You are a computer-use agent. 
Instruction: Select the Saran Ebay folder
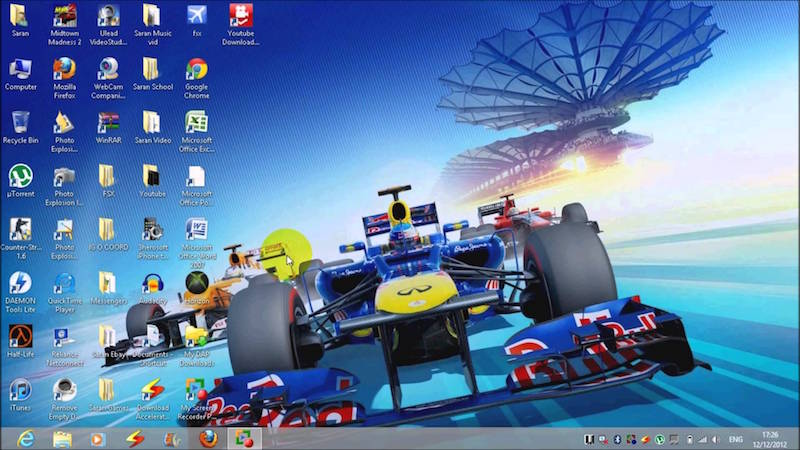pyautogui.click(x=108, y=342)
